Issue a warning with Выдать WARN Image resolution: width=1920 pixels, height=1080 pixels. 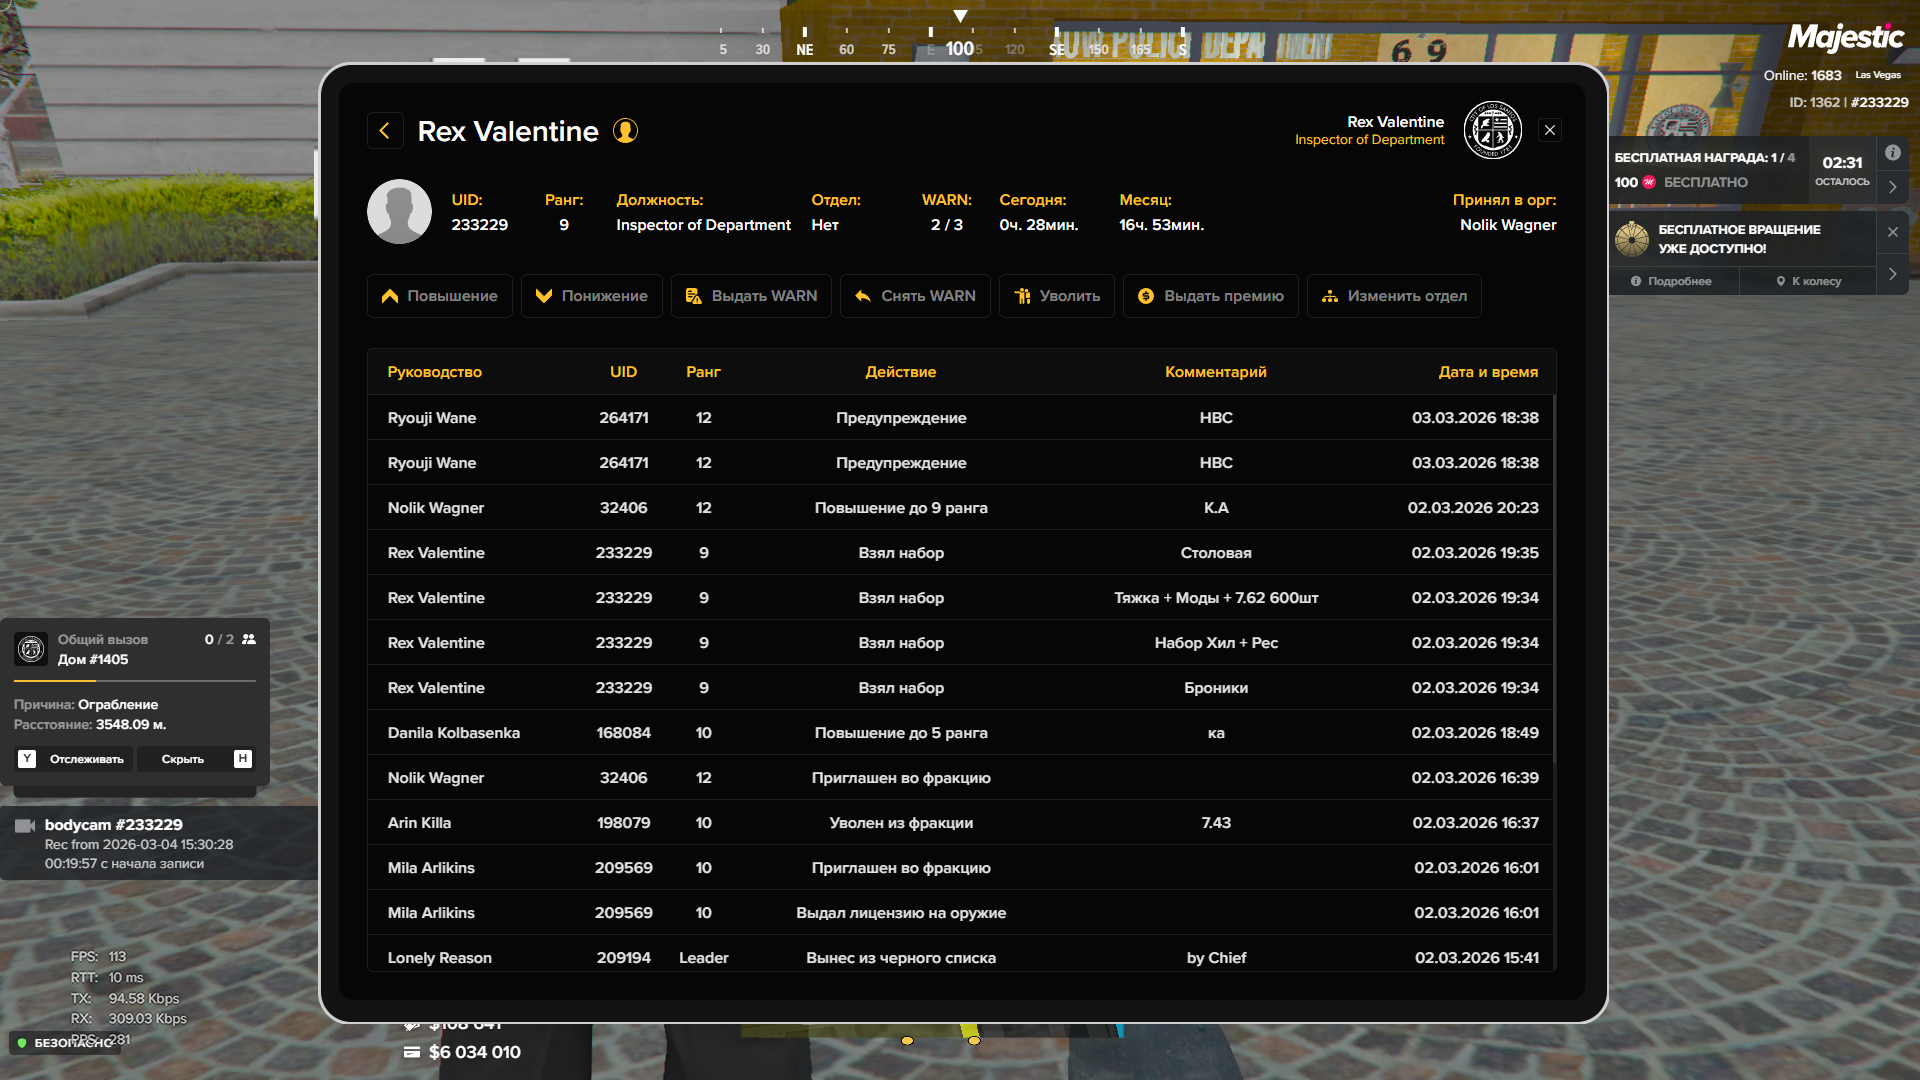click(x=751, y=296)
